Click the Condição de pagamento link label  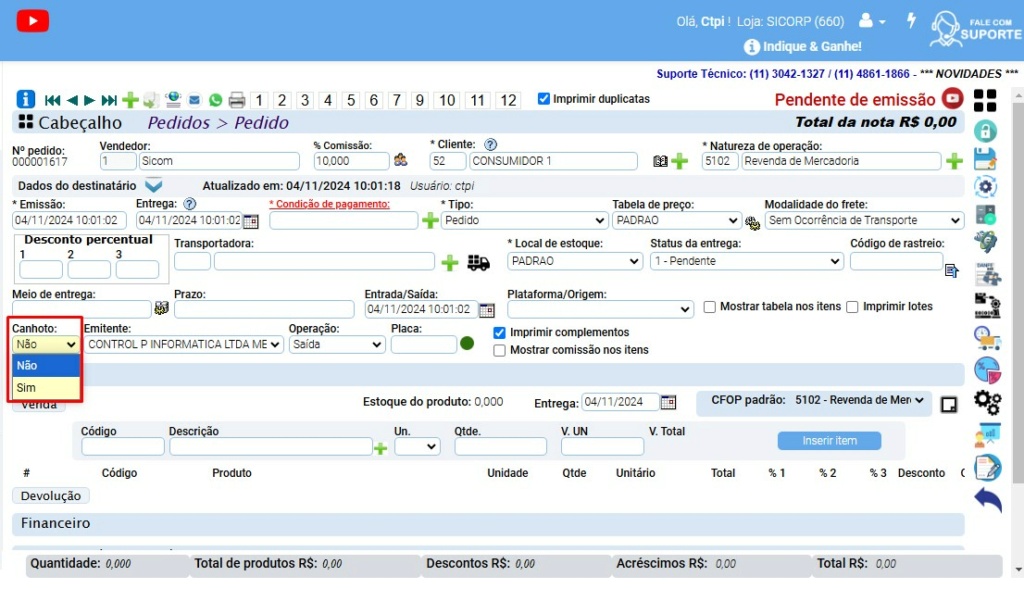click(330, 204)
